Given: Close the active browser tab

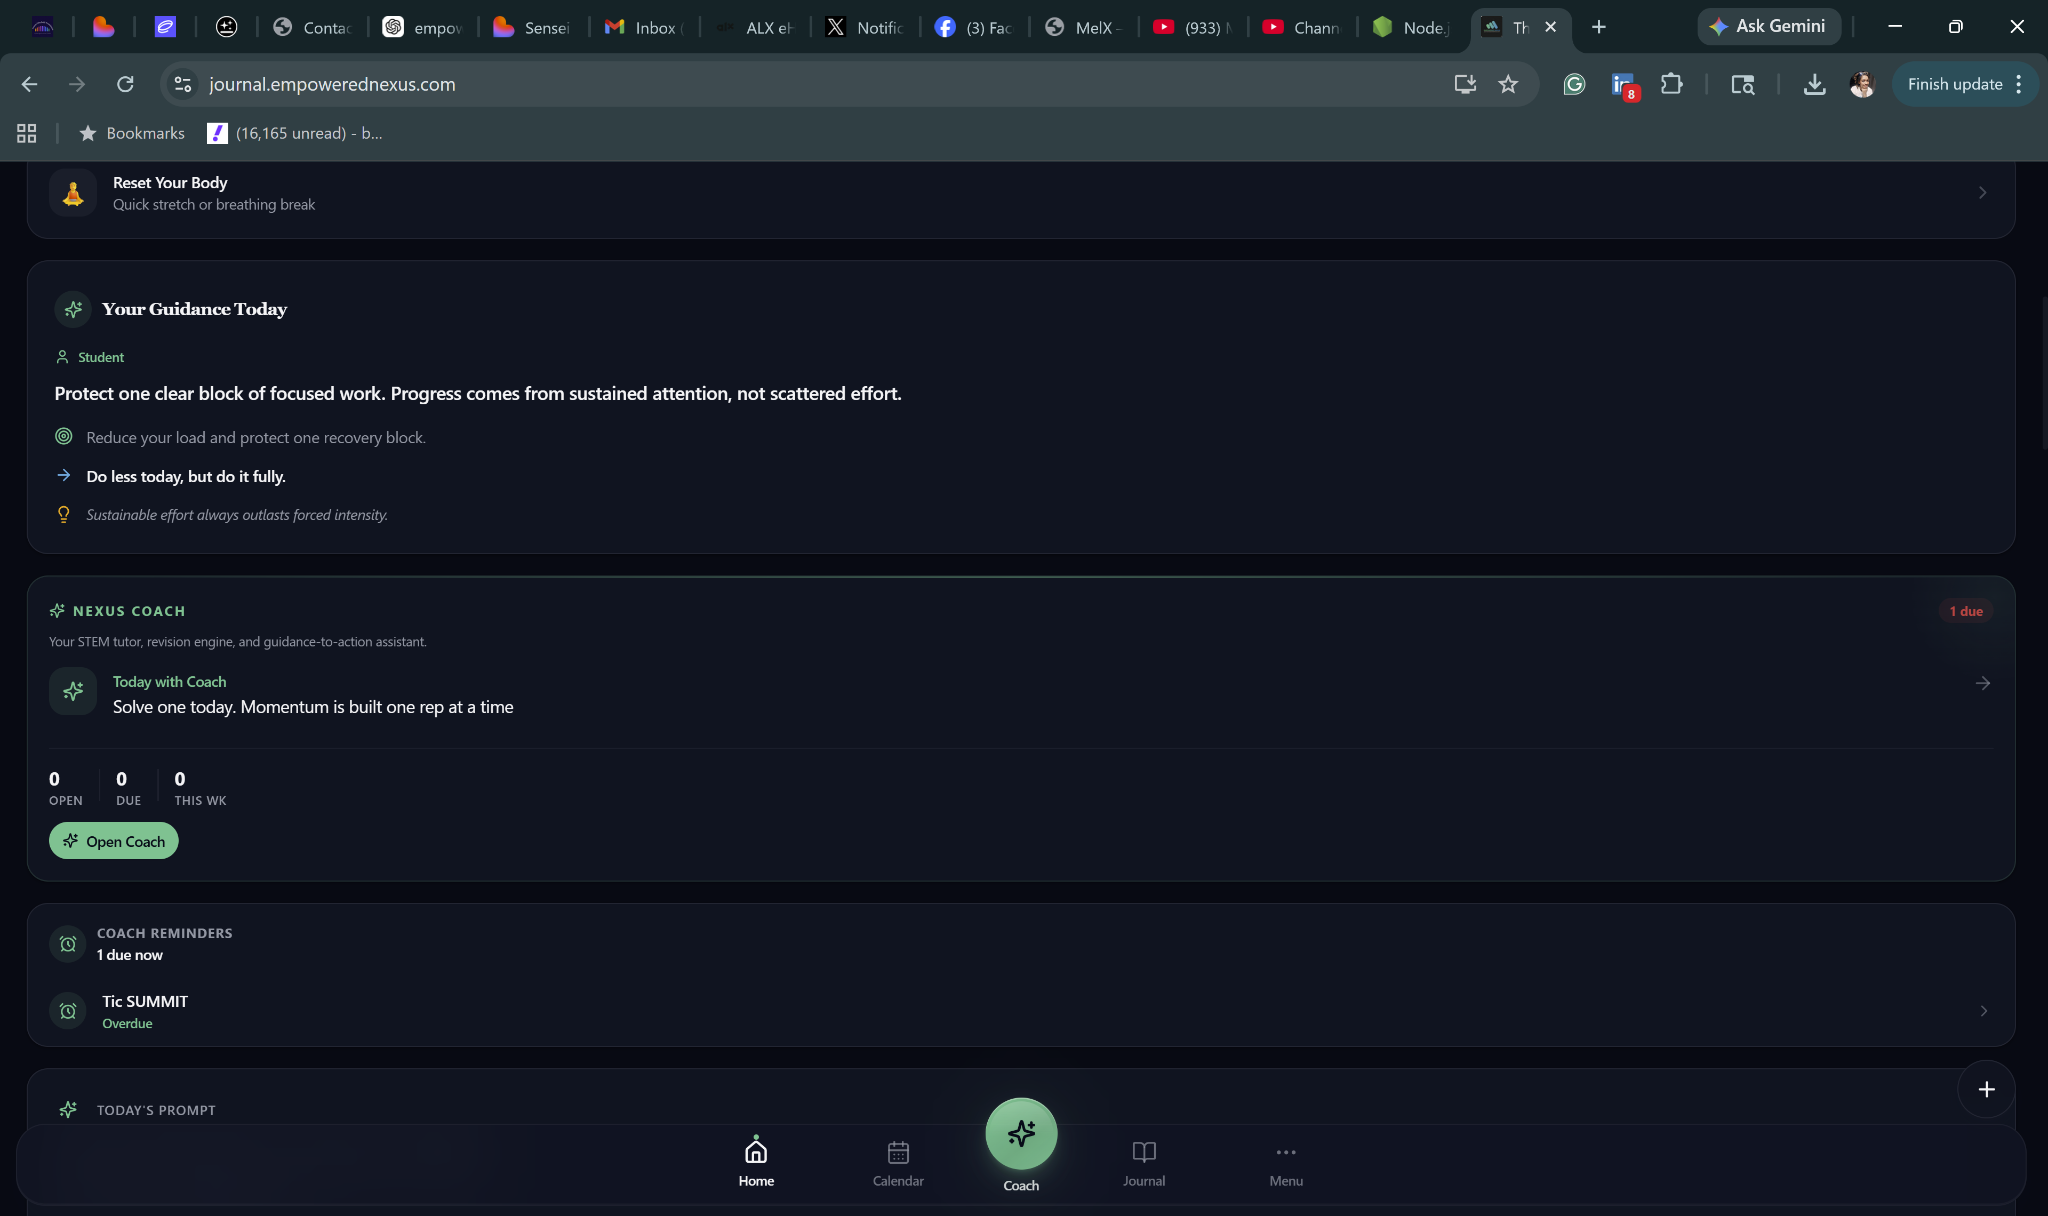Looking at the screenshot, I should coord(1550,27).
